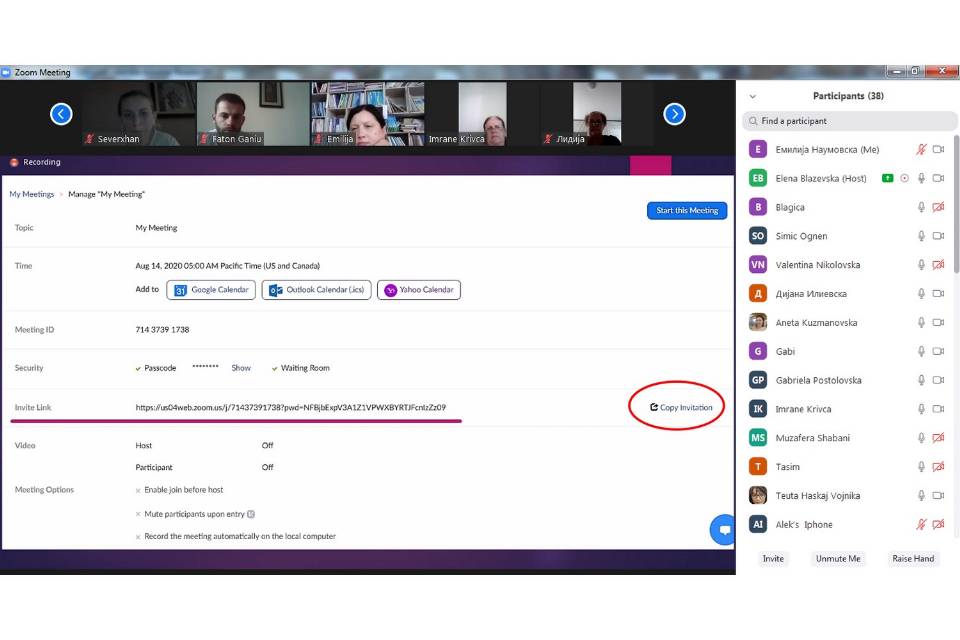The image size is (960, 640).
Task: Add meeting to Yahoo Calendar
Action: click(x=419, y=290)
